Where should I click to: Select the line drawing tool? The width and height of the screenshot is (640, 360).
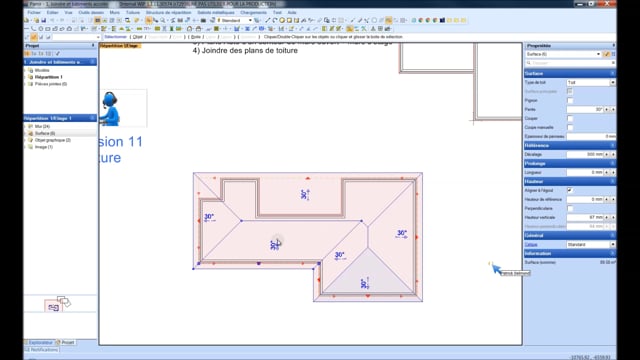268,20
